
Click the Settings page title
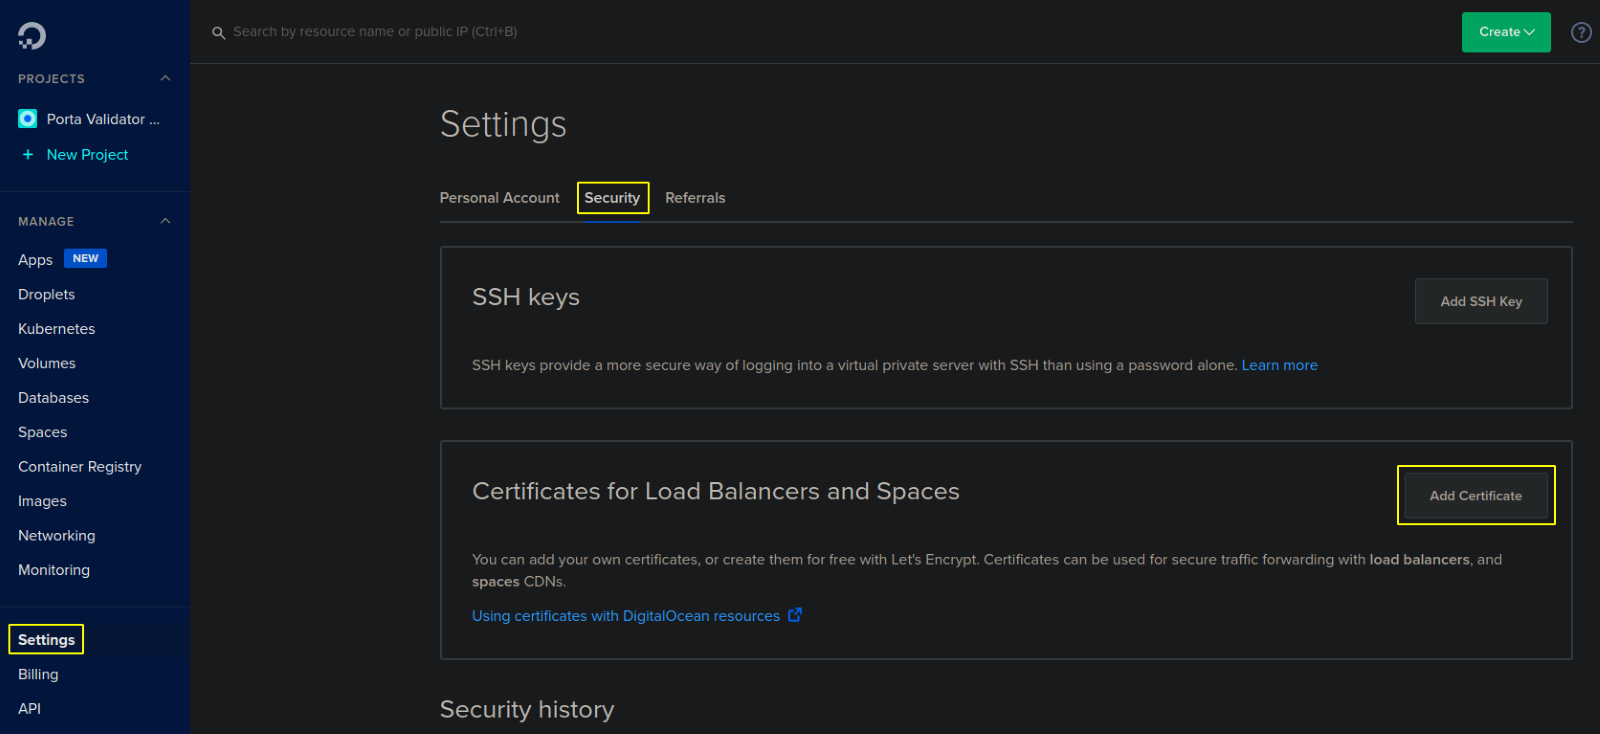coord(503,124)
